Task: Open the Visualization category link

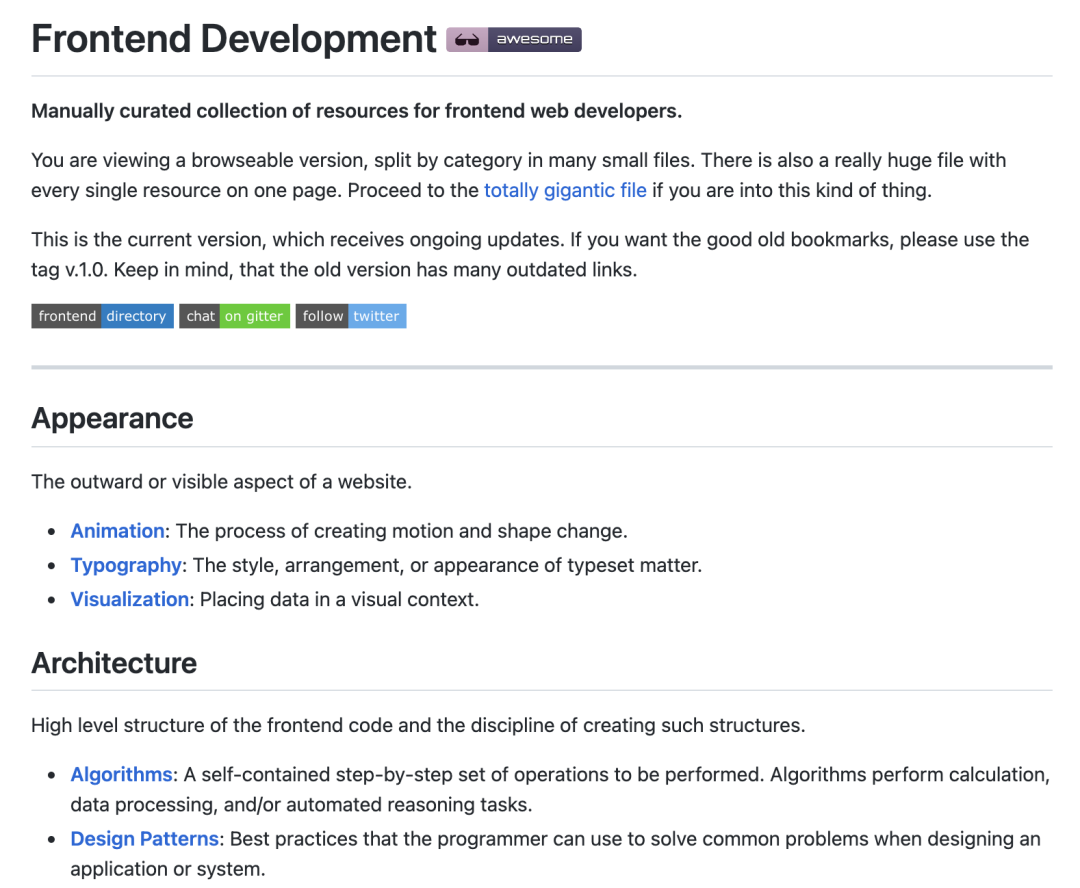Action: [129, 599]
